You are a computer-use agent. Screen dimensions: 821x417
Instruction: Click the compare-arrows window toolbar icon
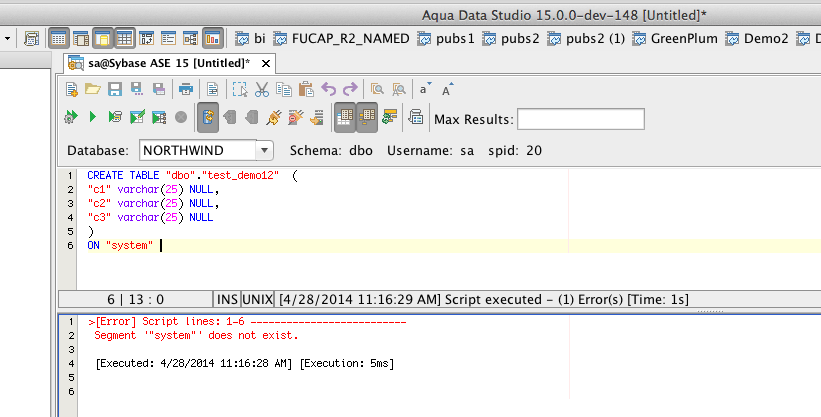click(147, 38)
